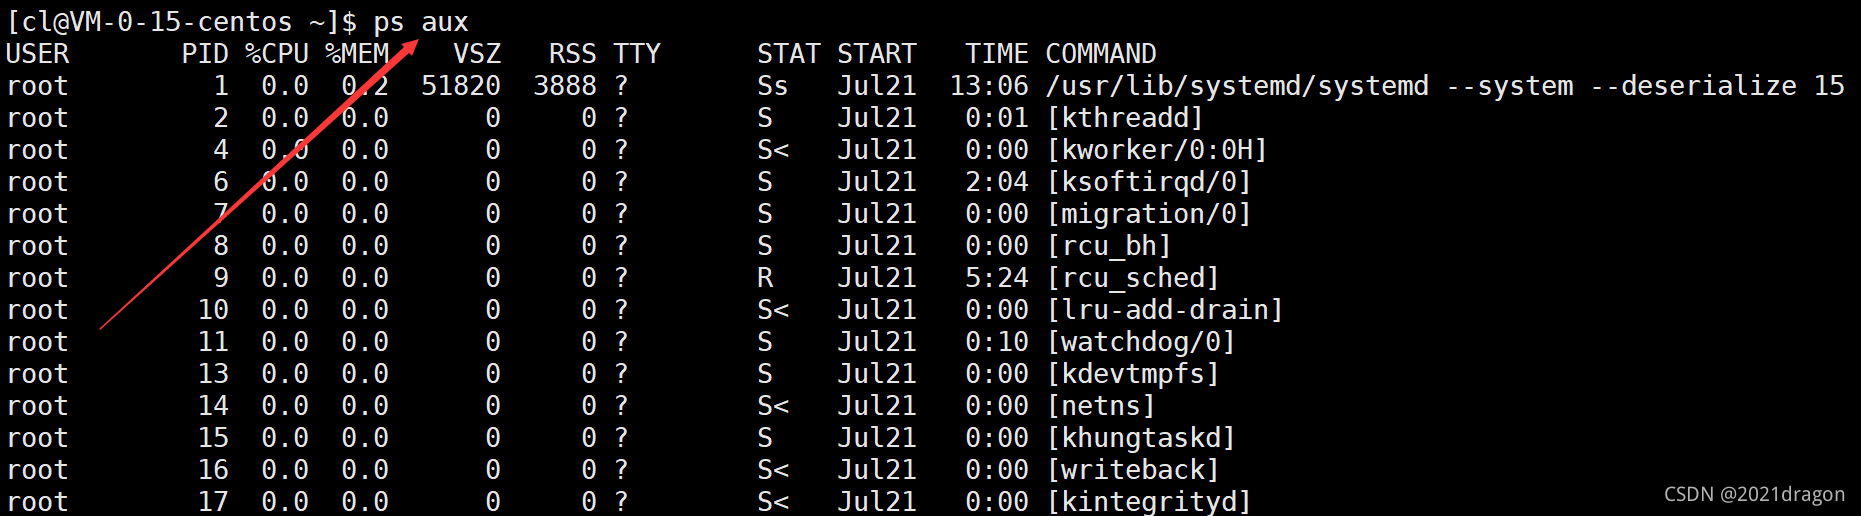Click the %CPU column header

click(x=277, y=54)
